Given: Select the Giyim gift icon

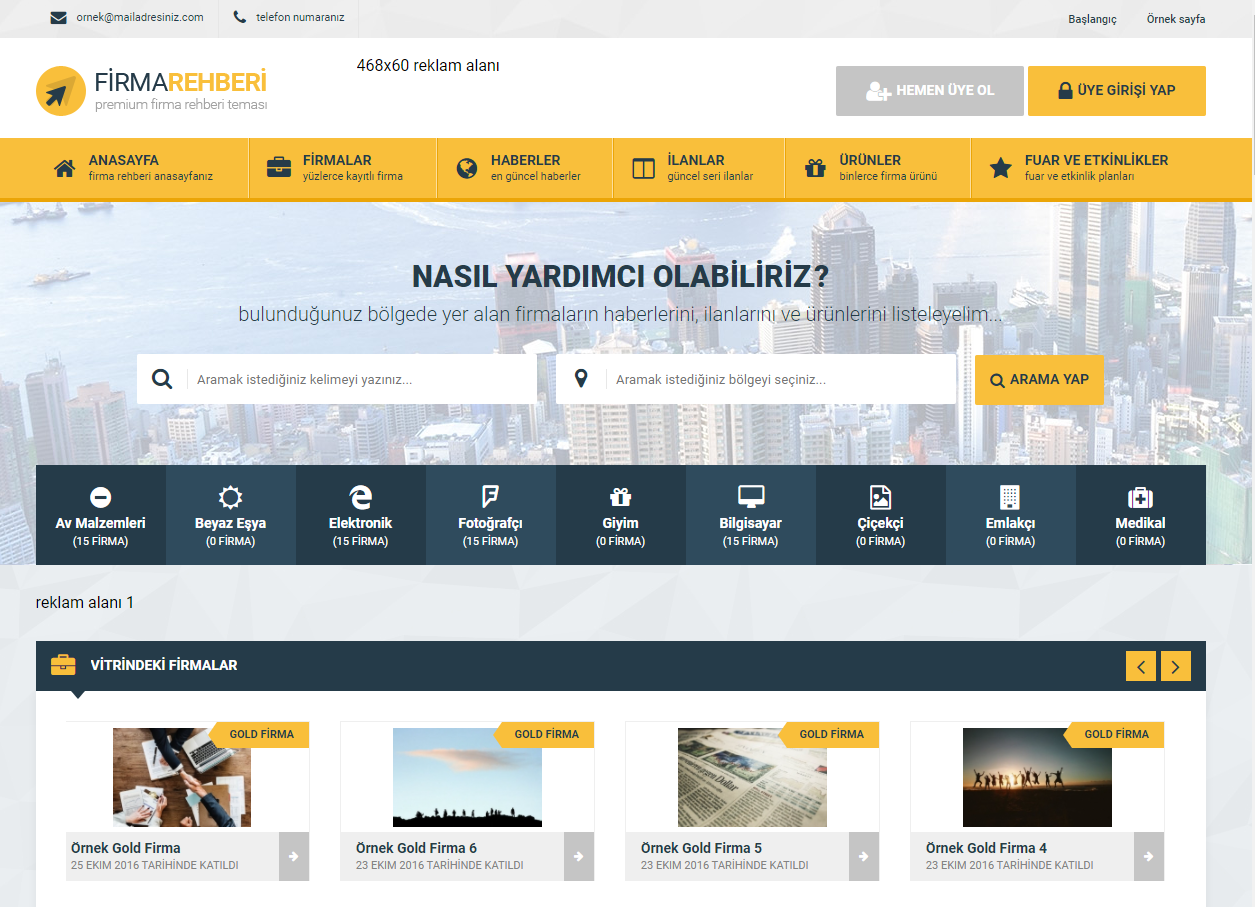Looking at the screenshot, I should [620, 497].
